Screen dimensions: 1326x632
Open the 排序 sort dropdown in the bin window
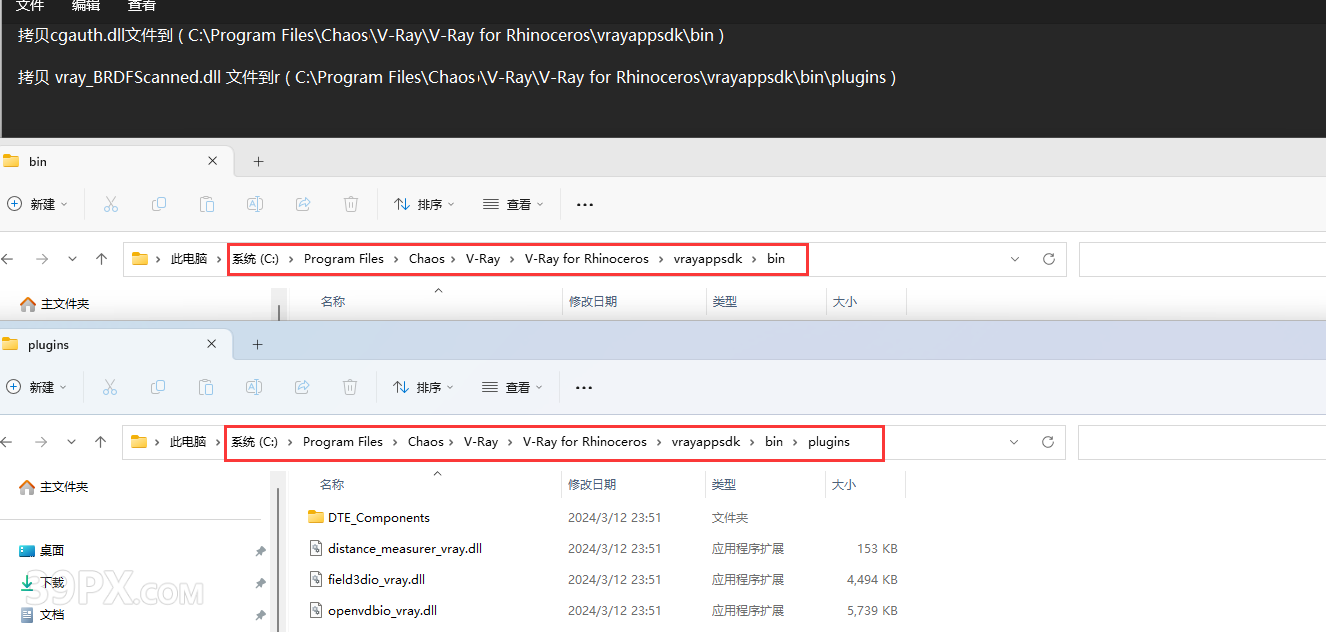[424, 204]
